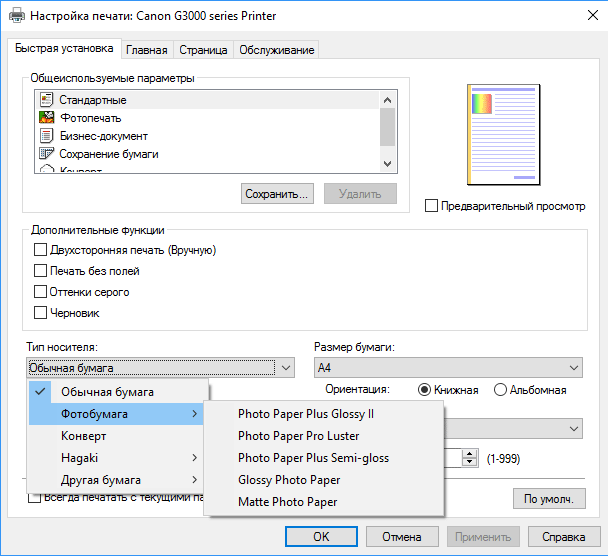This screenshot has width=608, height=556.
Task: Click the presets list scrollbar thumb
Action: tap(387, 127)
